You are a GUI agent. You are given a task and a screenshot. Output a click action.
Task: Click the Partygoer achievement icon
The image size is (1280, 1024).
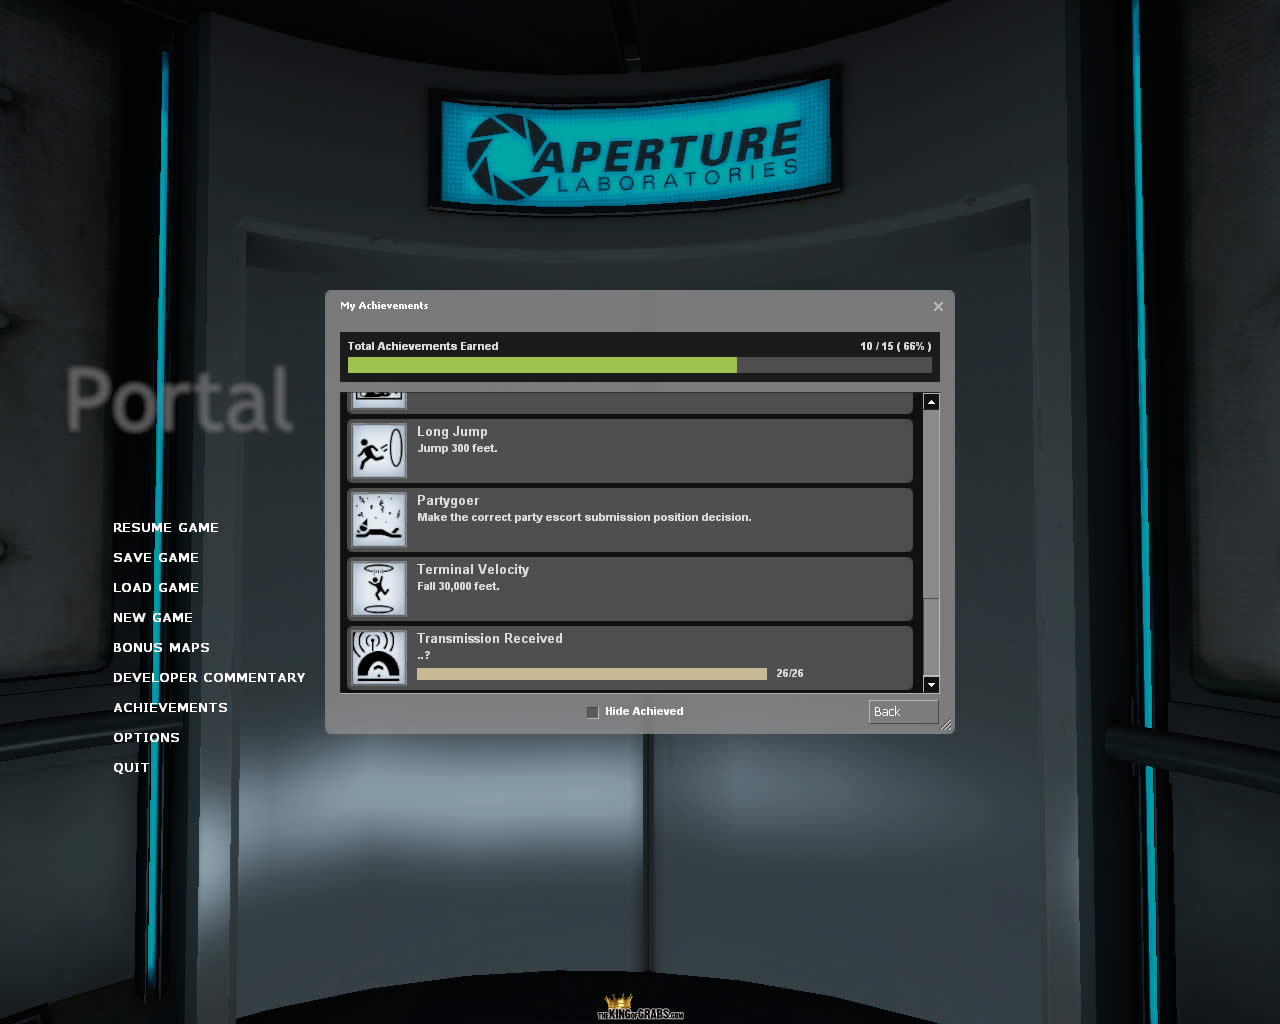(x=379, y=519)
